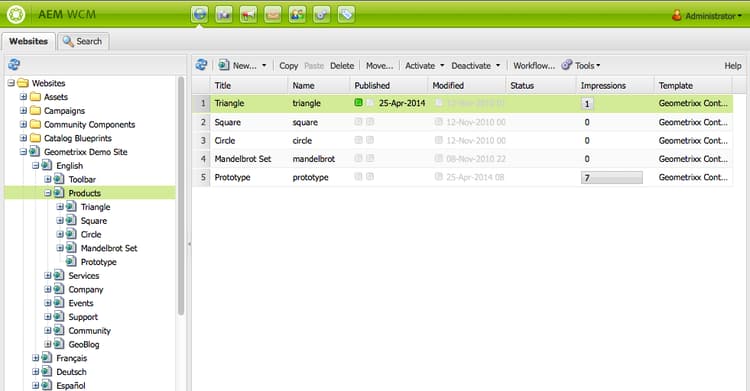Expand the Mandelbrot Set tree node

pos(60,248)
